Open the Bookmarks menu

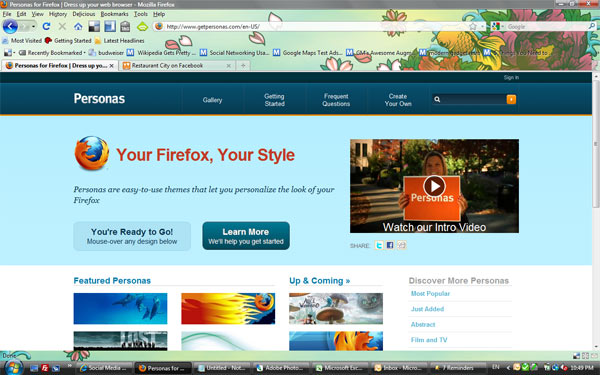coord(114,14)
